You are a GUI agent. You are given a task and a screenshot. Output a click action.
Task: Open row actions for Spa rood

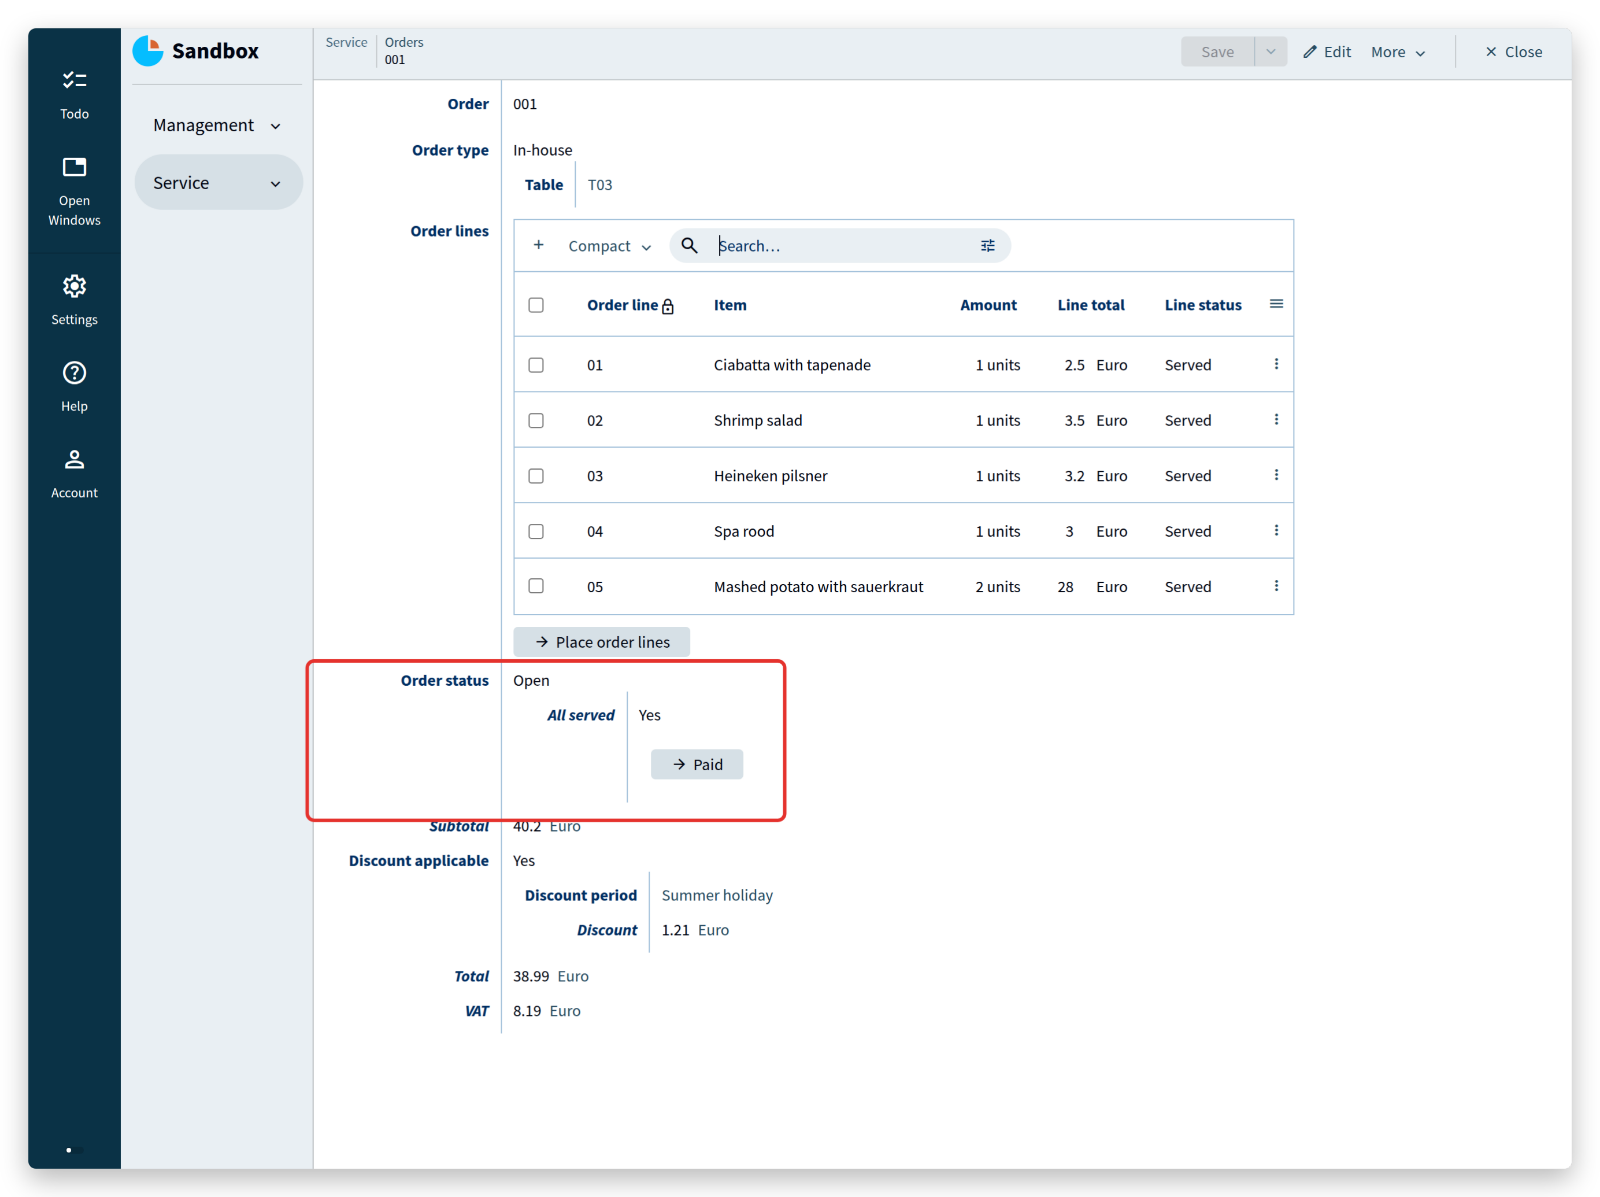coord(1276,530)
